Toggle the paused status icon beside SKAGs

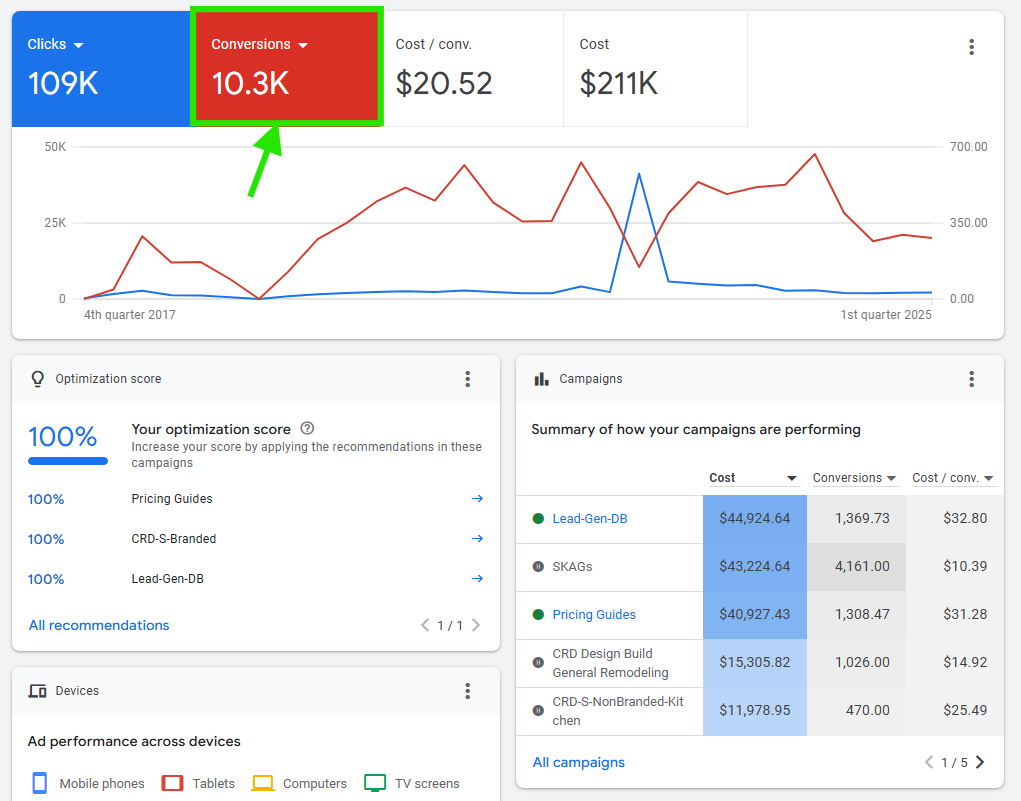pyautogui.click(x=537, y=565)
